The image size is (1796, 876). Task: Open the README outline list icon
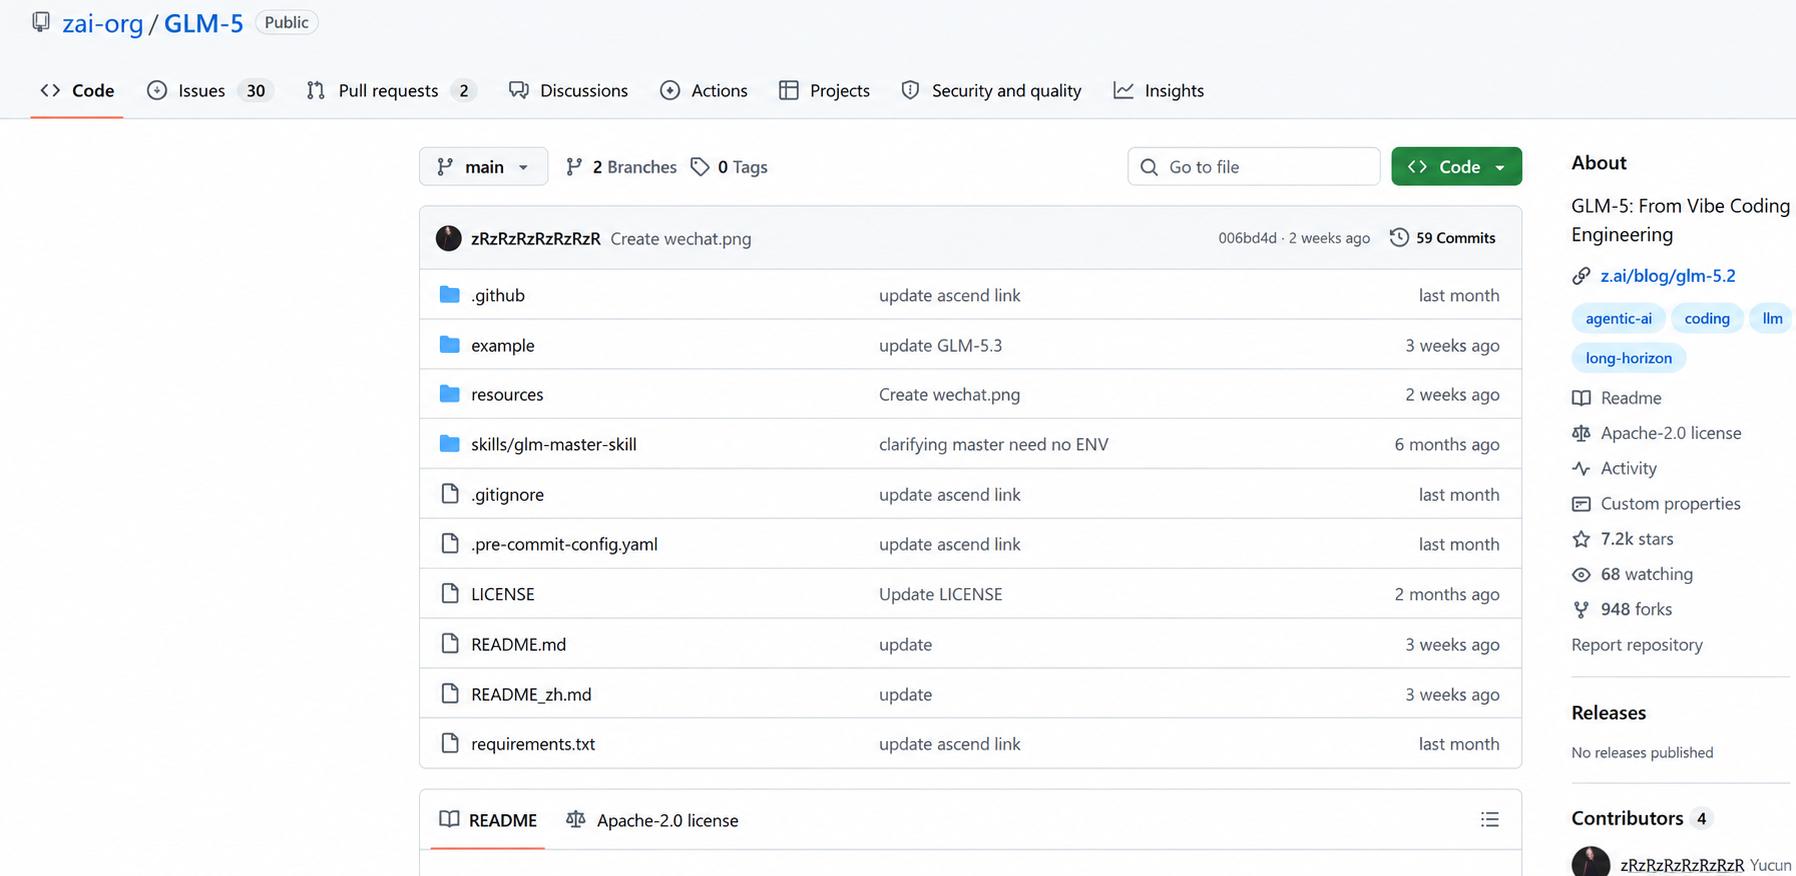coord(1489,820)
